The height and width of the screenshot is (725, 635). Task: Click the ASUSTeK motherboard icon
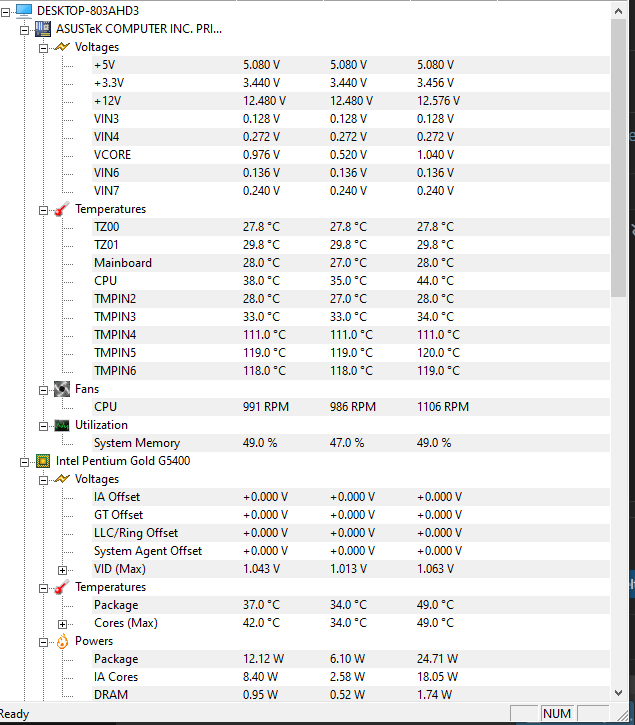pyautogui.click(x=43, y=29)
